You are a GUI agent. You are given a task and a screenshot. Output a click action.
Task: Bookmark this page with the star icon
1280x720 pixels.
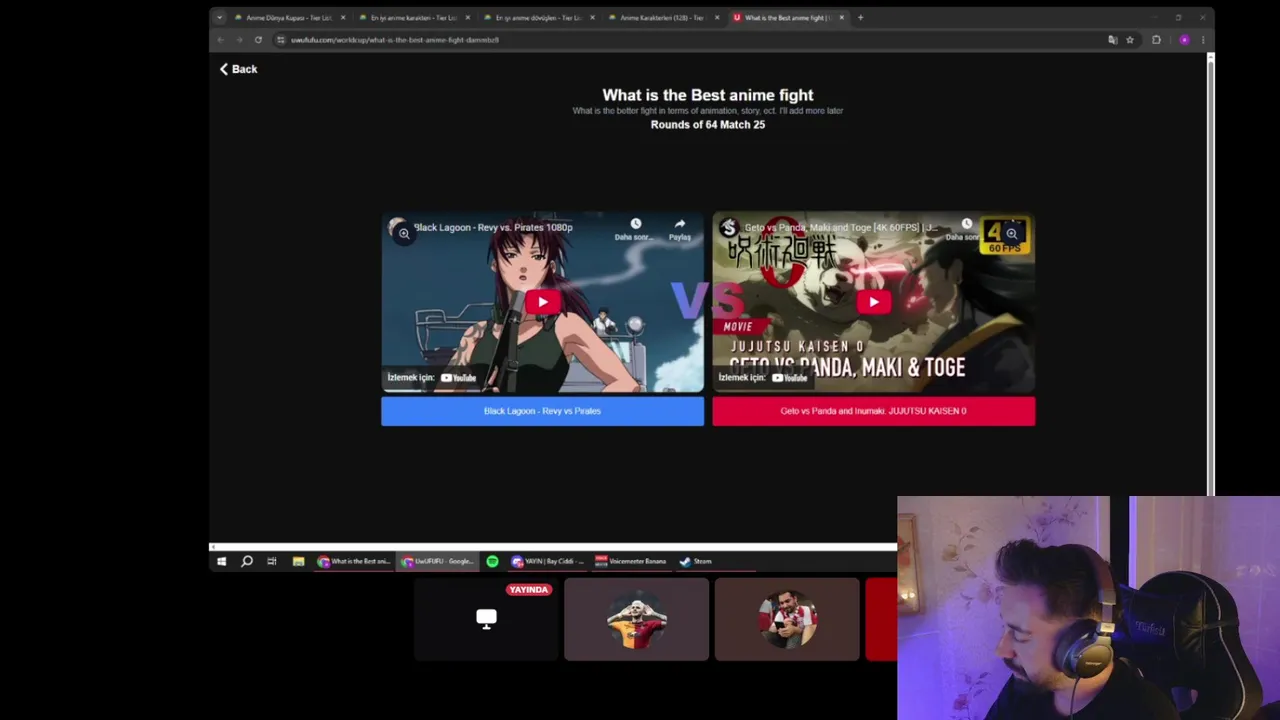click(x=1130, y=40)
